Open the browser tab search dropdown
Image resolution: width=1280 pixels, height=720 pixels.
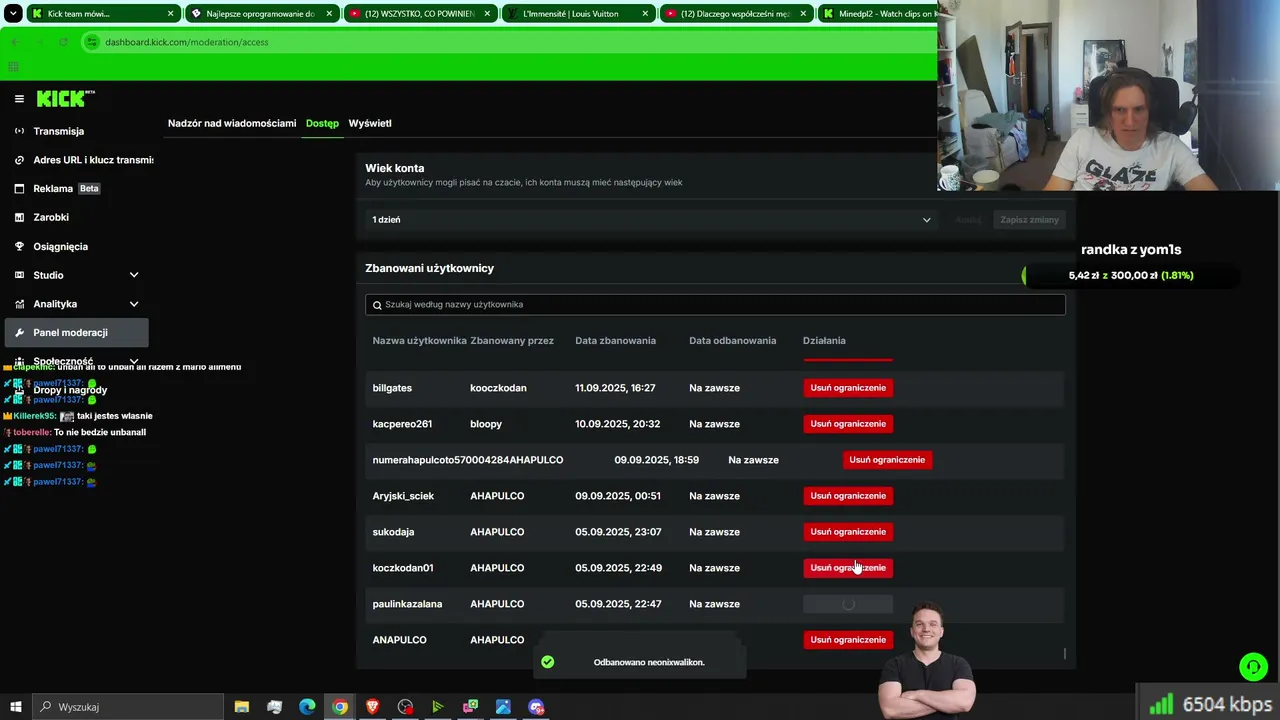click(13, 14)
